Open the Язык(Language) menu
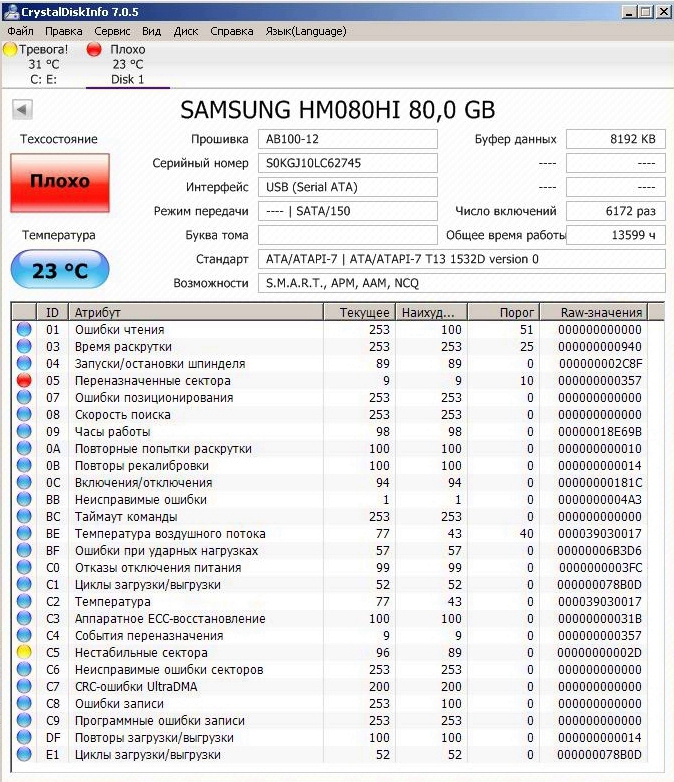 tap(306, 31)
